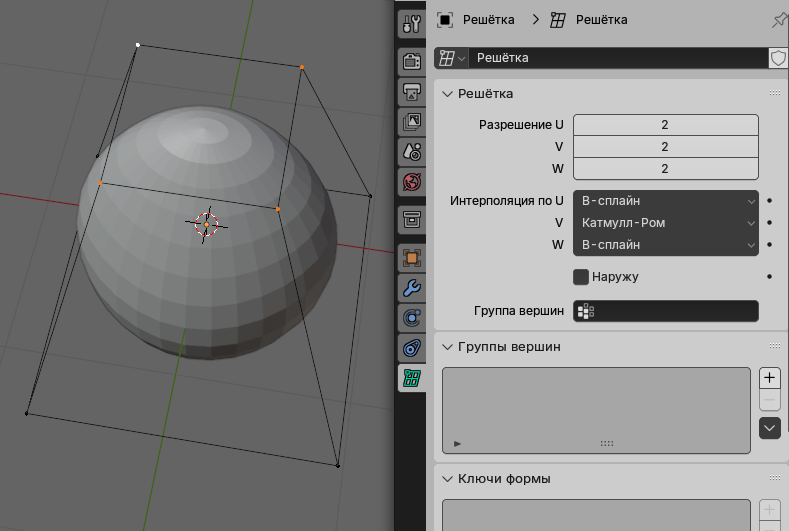Open the Интерполяция по U dropdown

pos(665,201)
